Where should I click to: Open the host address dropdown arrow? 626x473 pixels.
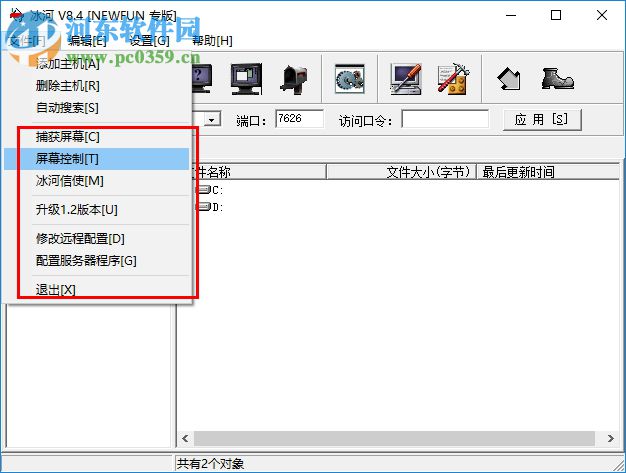(212, 119)
